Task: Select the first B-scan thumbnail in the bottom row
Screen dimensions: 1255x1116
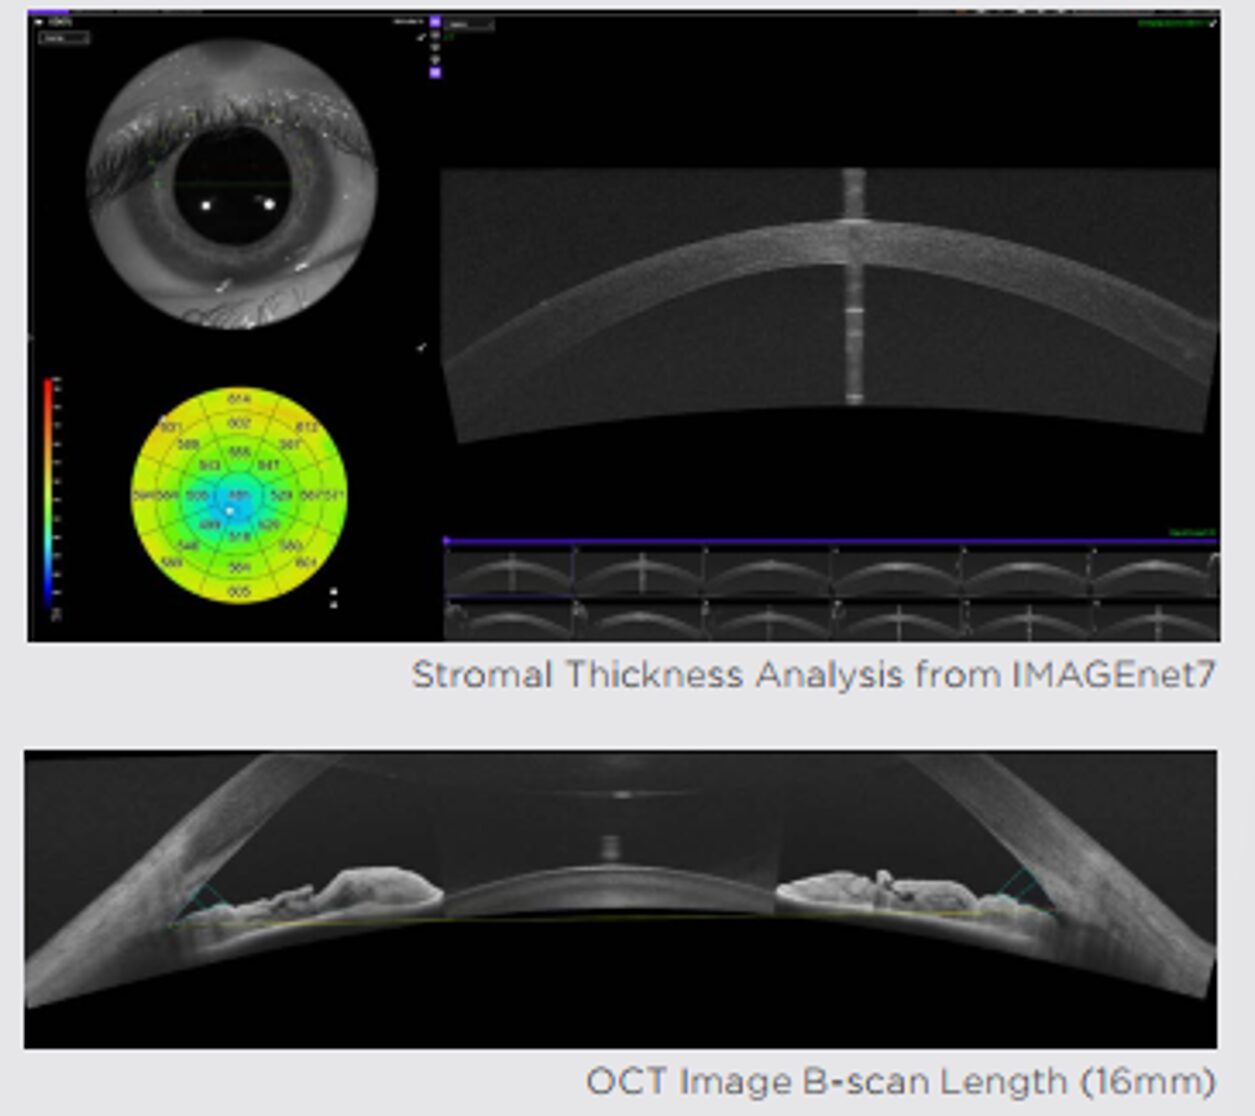Action: coord(509,621)
